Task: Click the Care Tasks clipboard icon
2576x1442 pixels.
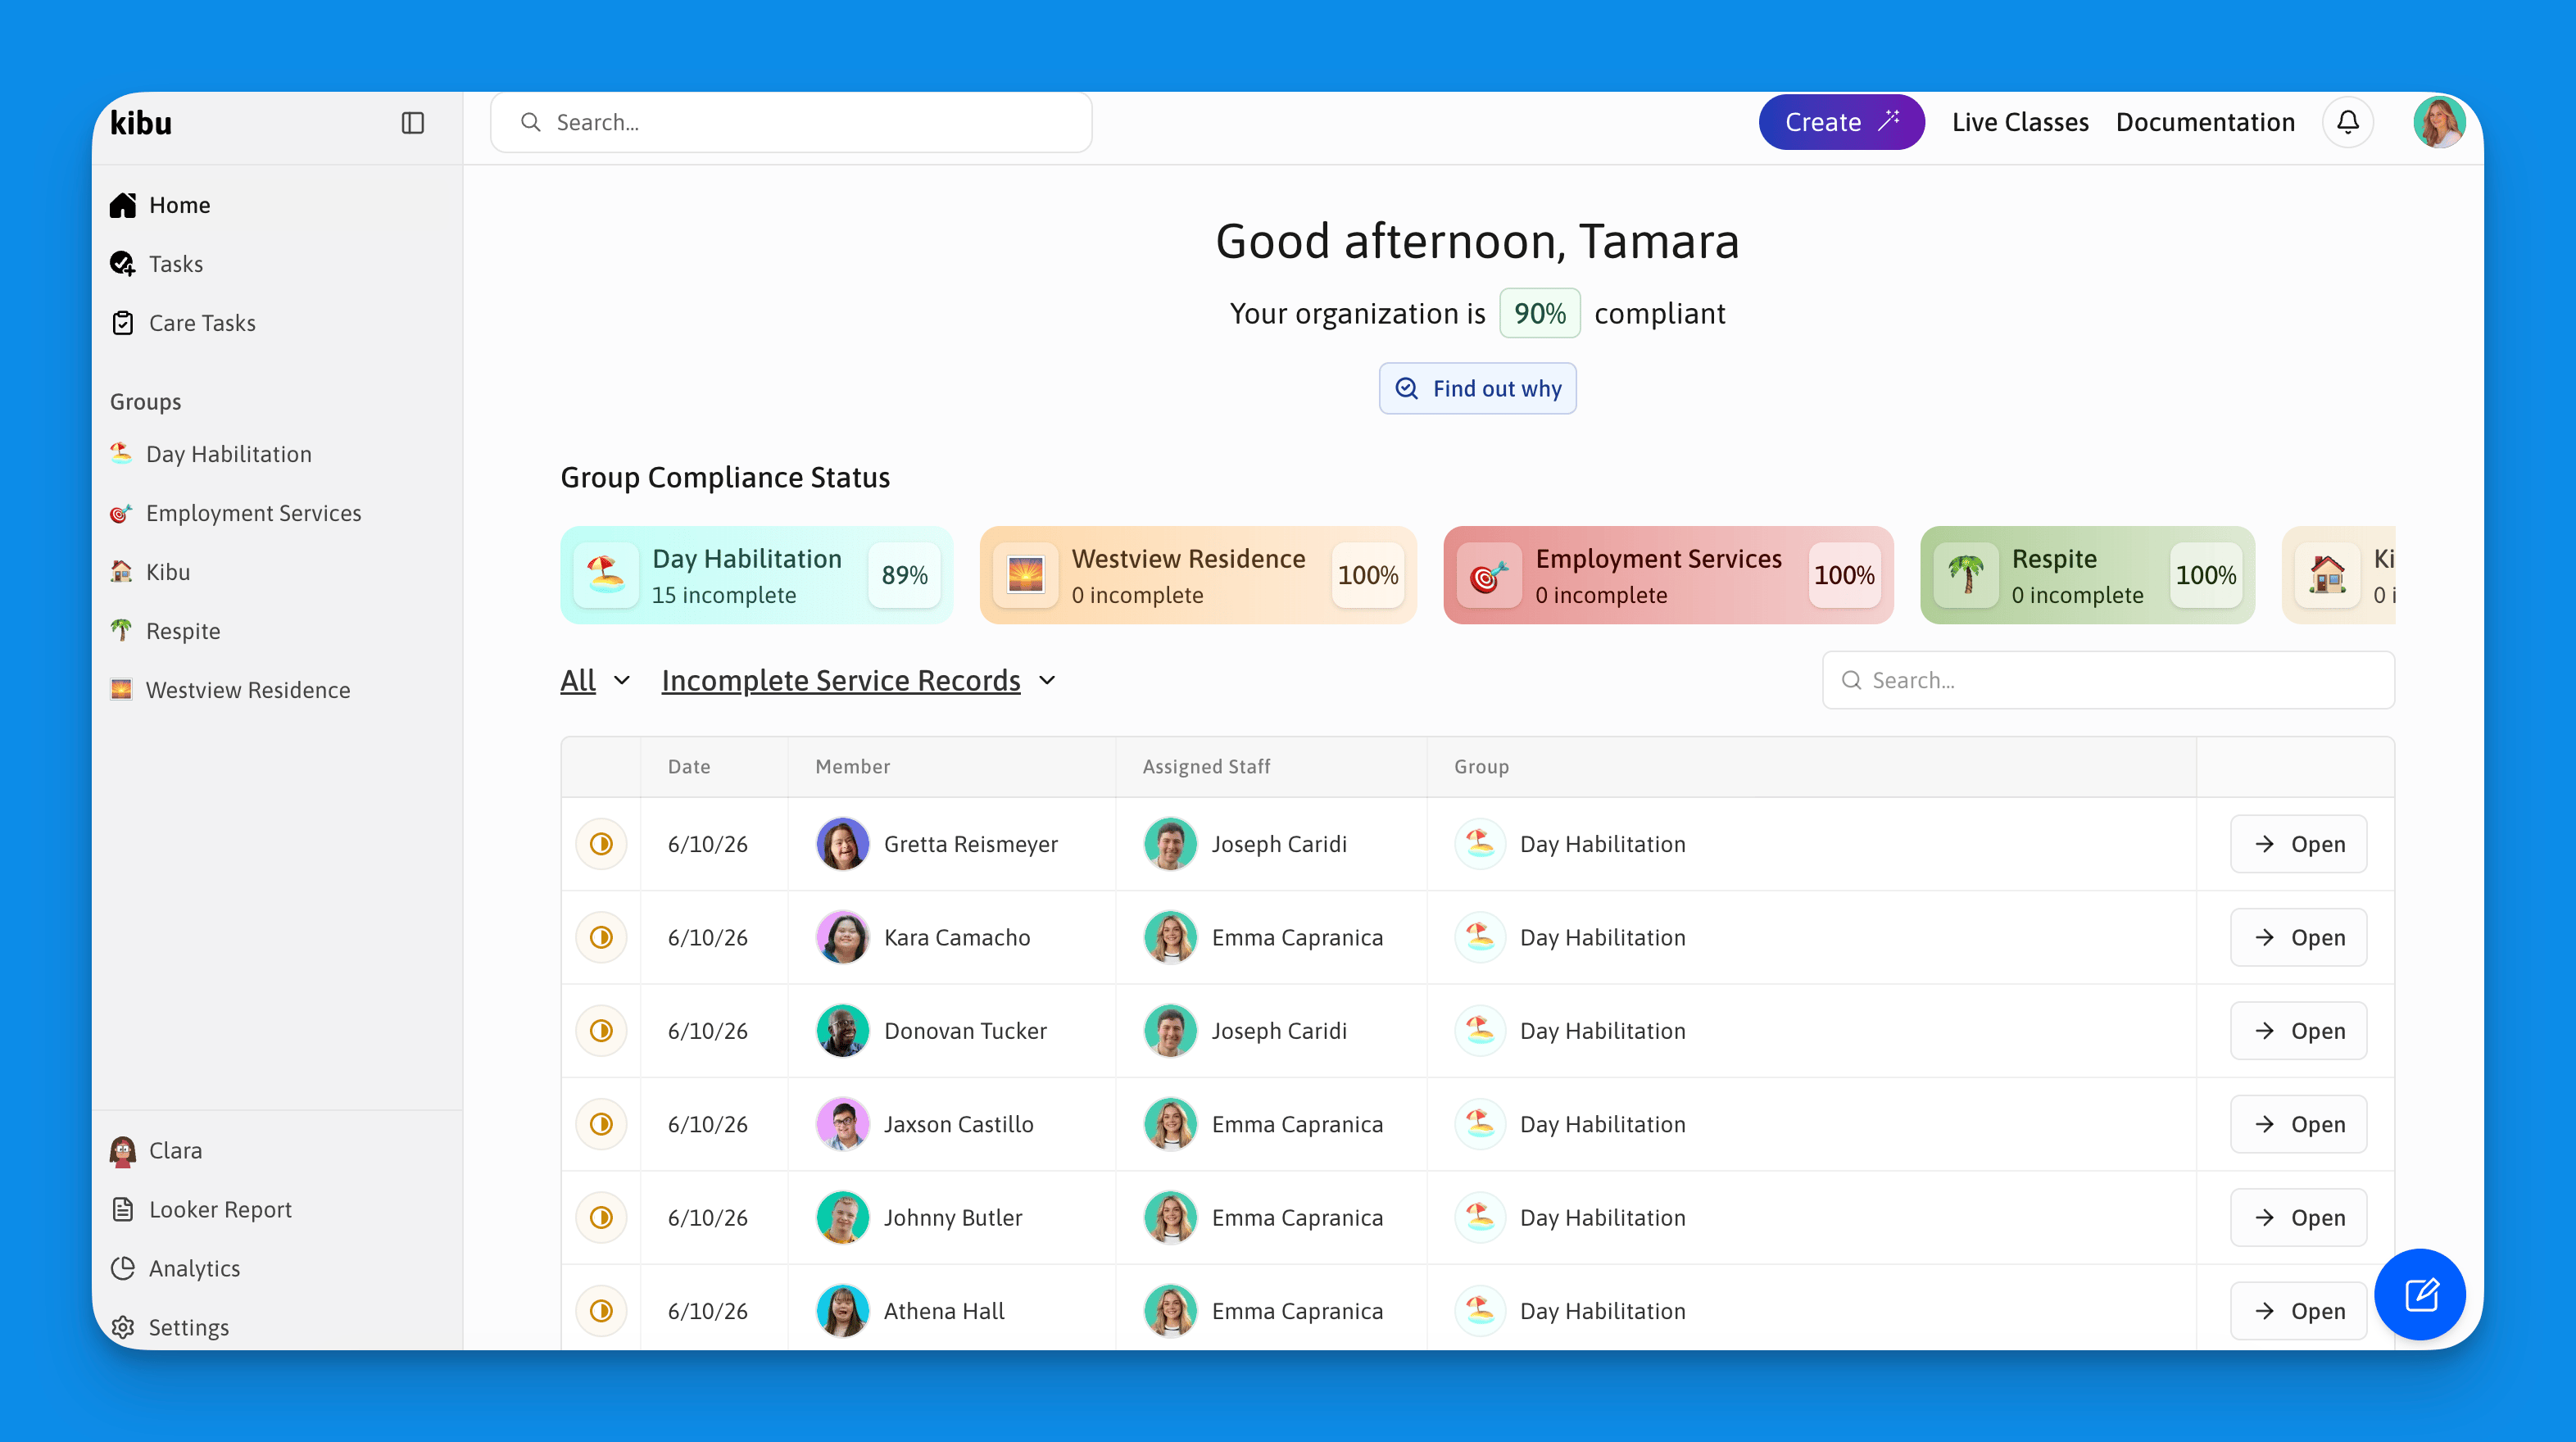Action: click(x=123, y=323)
